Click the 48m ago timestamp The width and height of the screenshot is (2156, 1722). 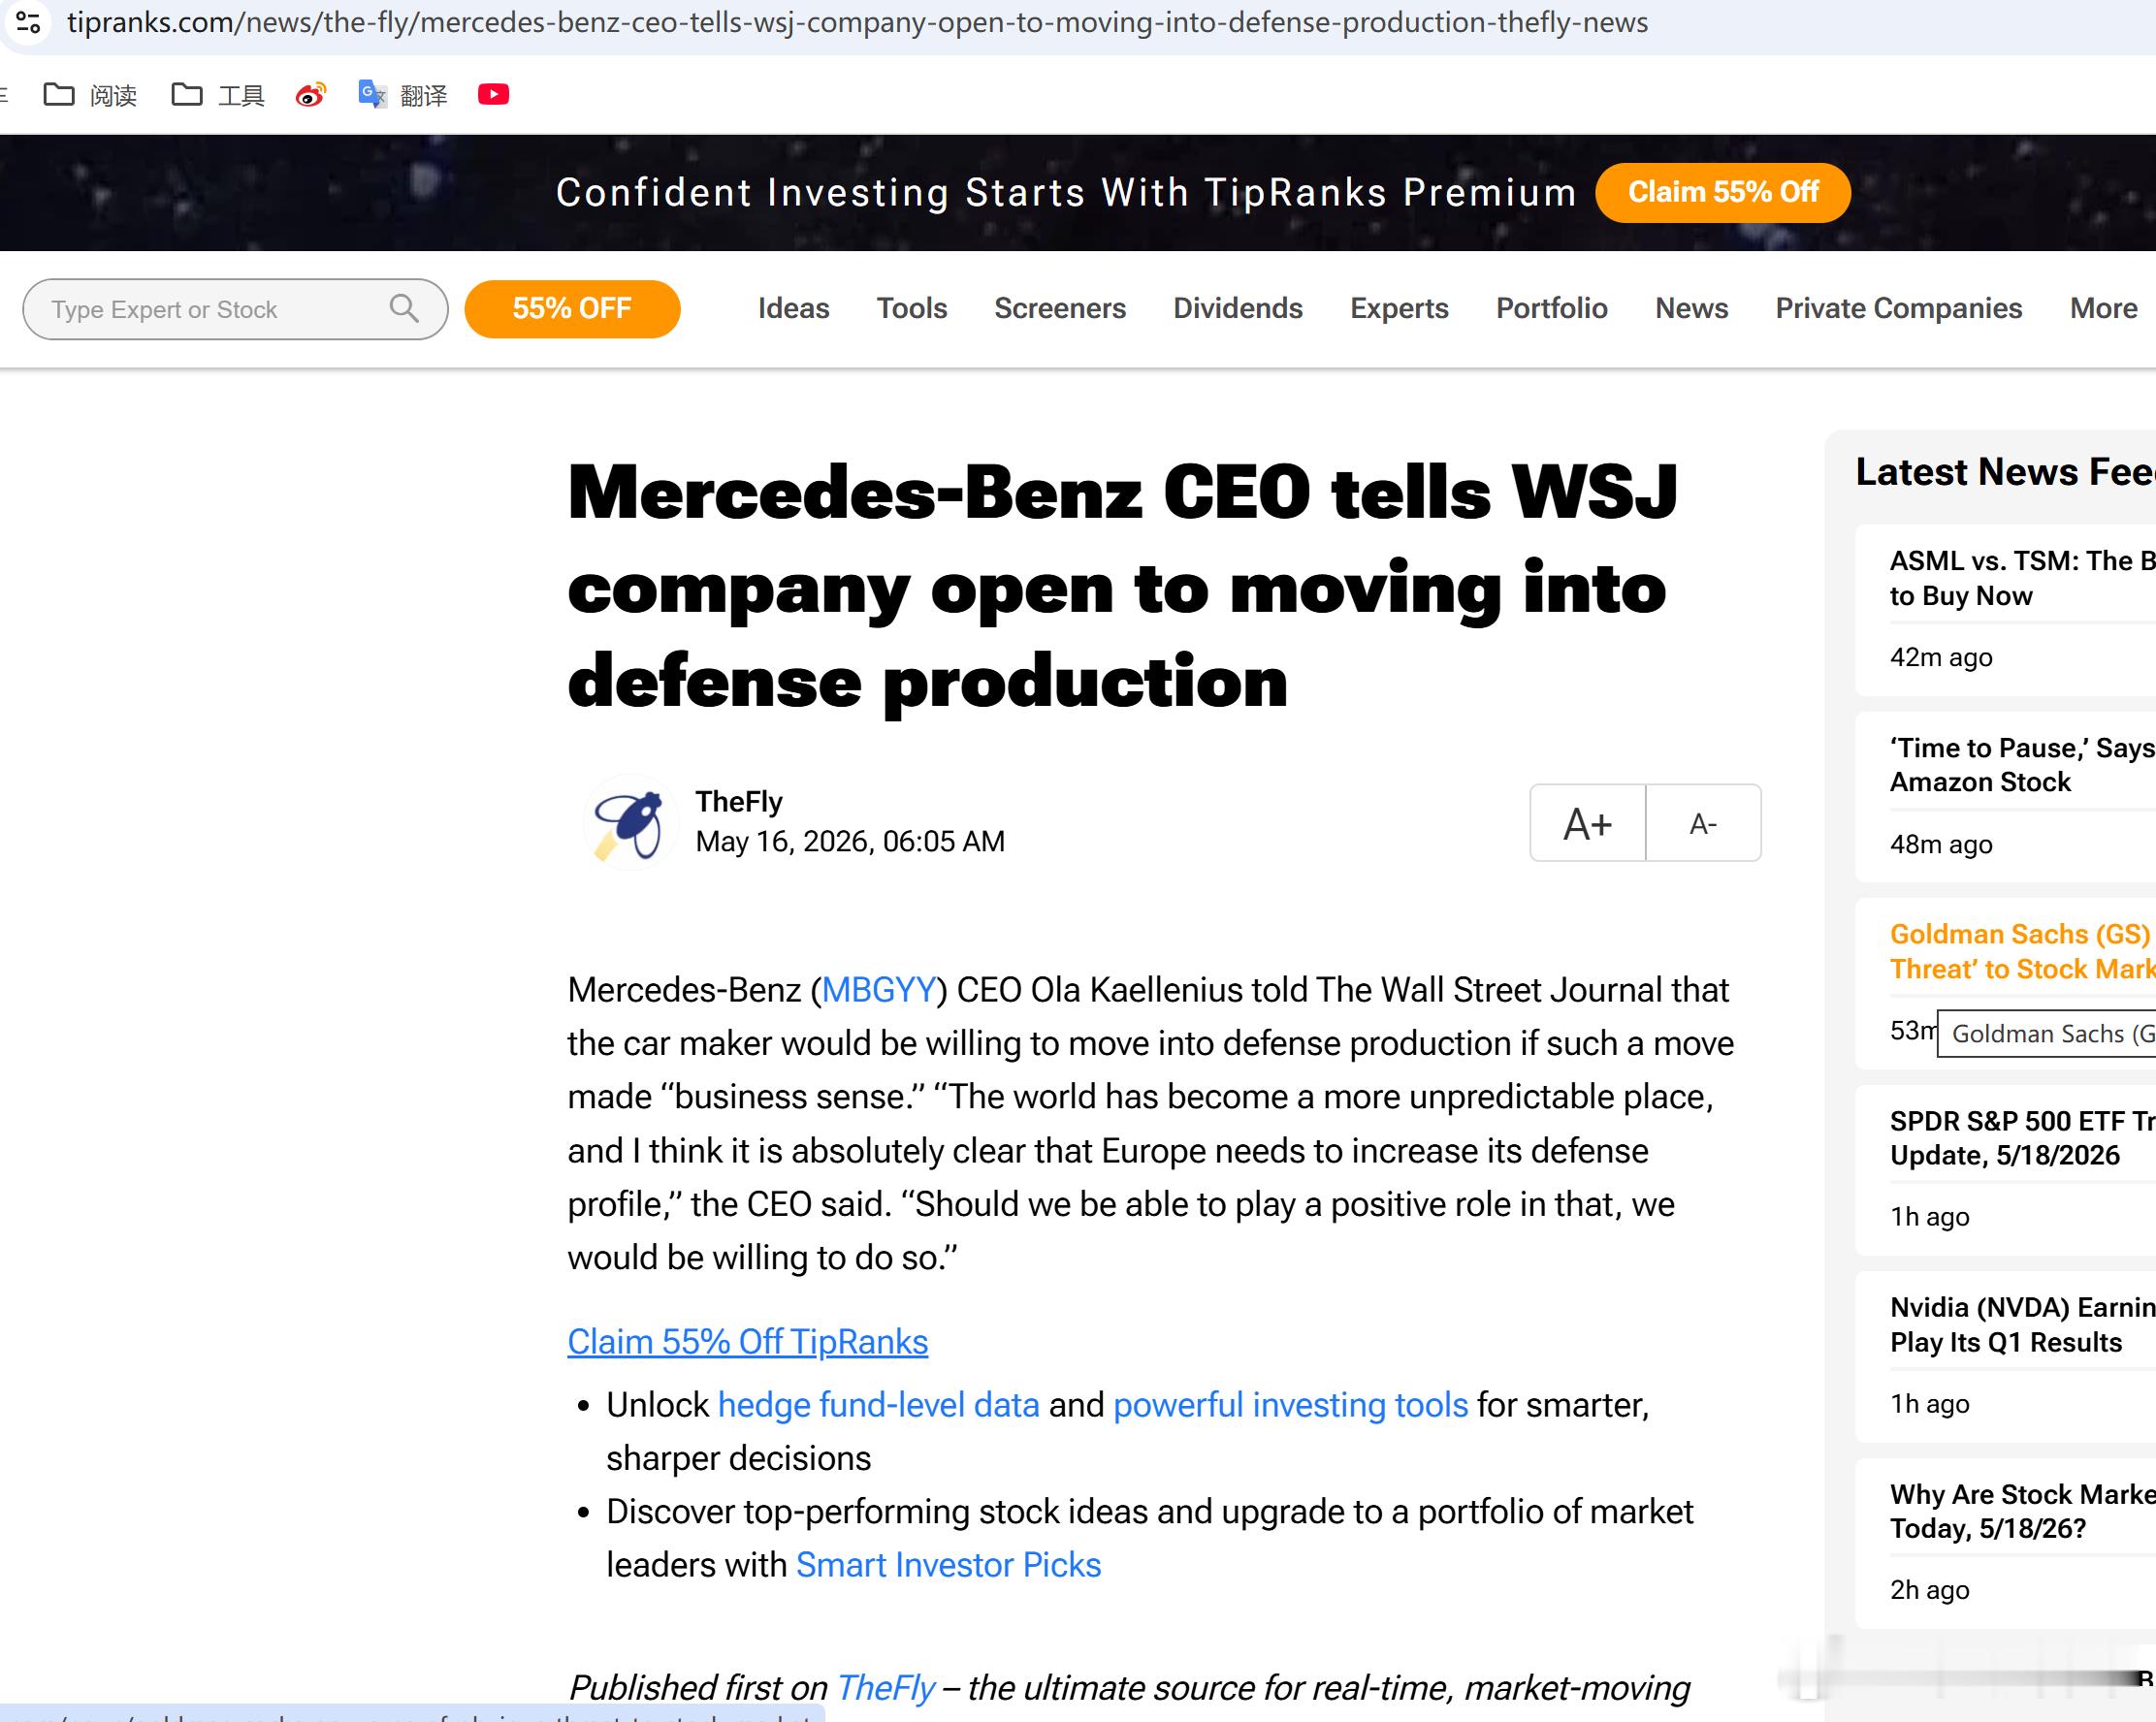1941,844
